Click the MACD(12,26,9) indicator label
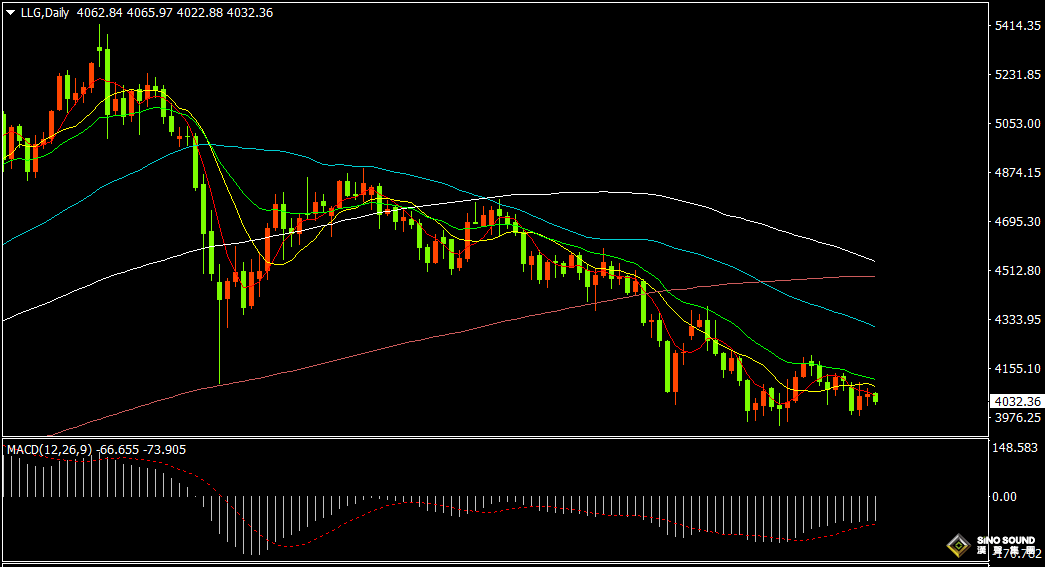1045x567 pixels. click(50, 450)
